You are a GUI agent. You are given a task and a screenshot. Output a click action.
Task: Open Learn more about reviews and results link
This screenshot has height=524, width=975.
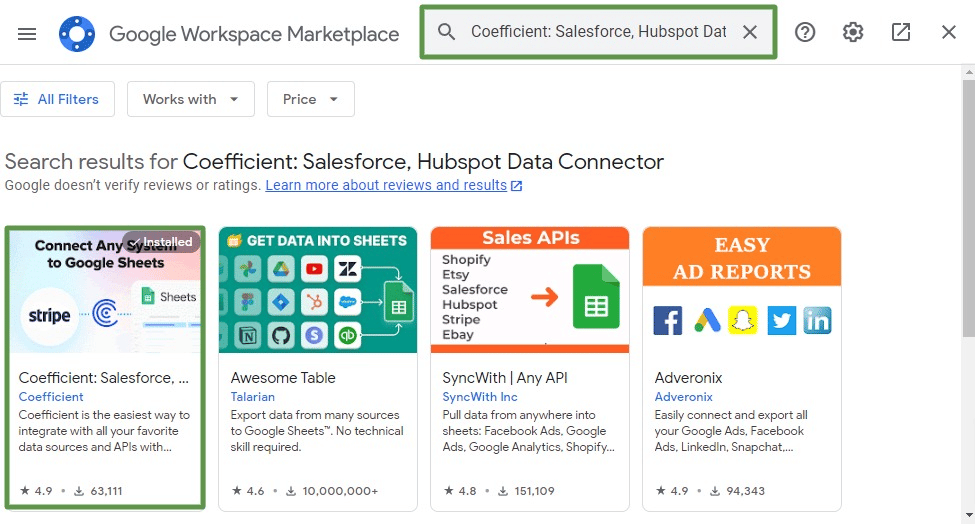pos(386,185)
